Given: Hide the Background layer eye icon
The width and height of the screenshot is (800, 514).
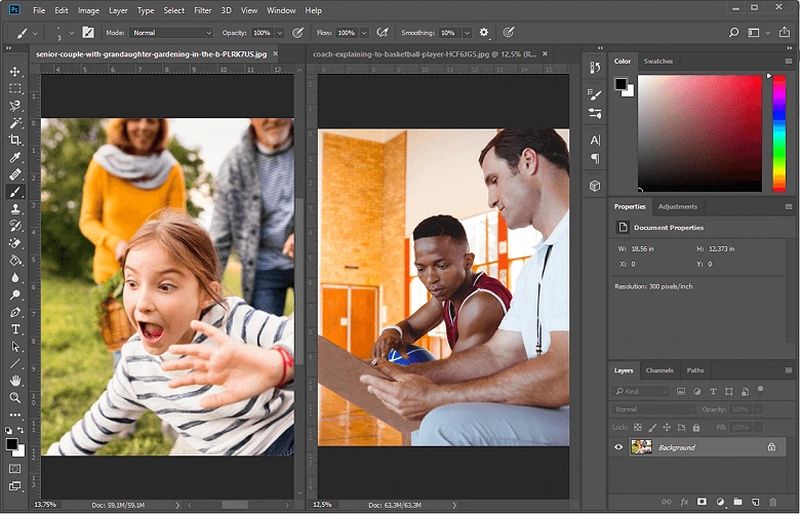Looking at the screenshot, I should pyautogui.click(x=619, y=447).
